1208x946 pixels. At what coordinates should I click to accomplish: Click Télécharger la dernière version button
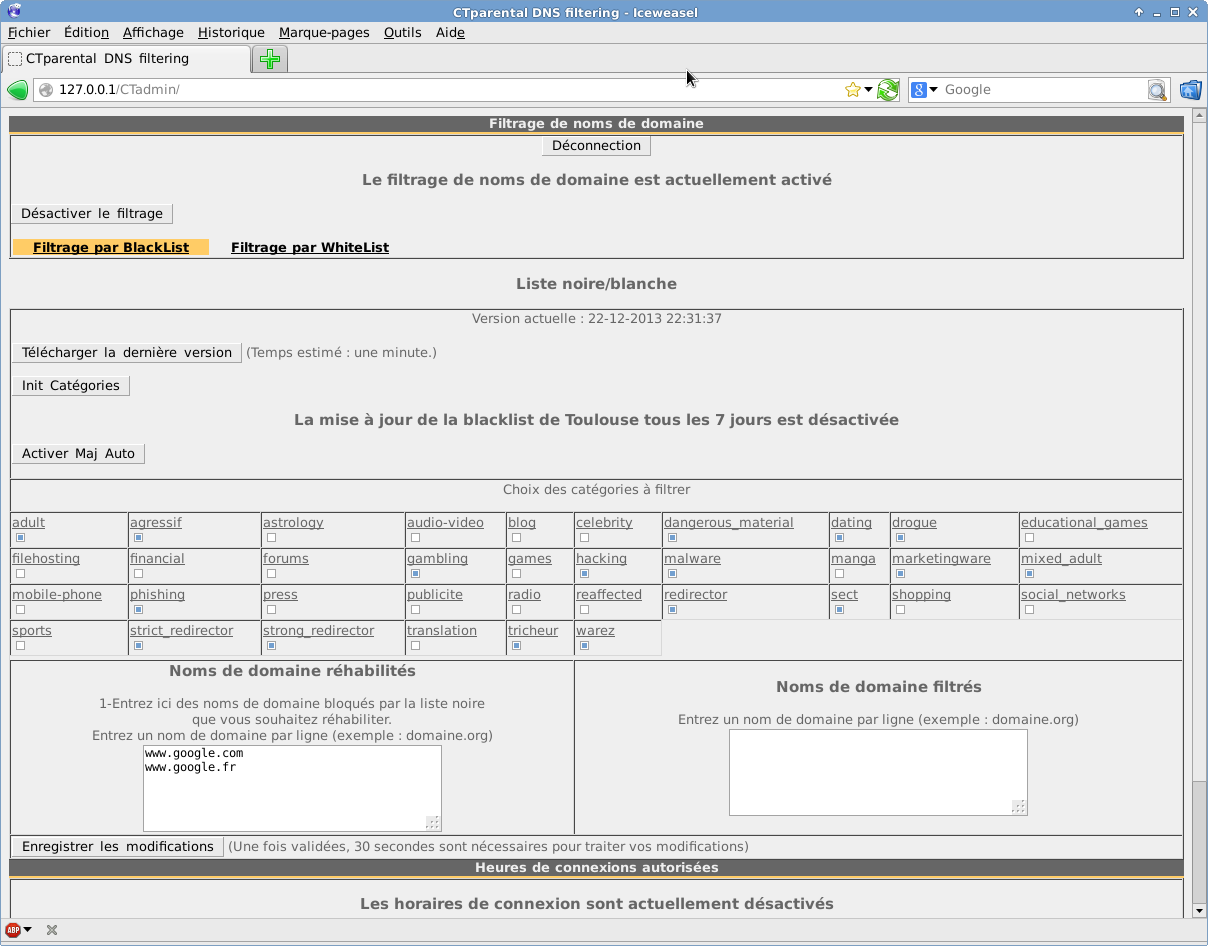pos(127,353)
